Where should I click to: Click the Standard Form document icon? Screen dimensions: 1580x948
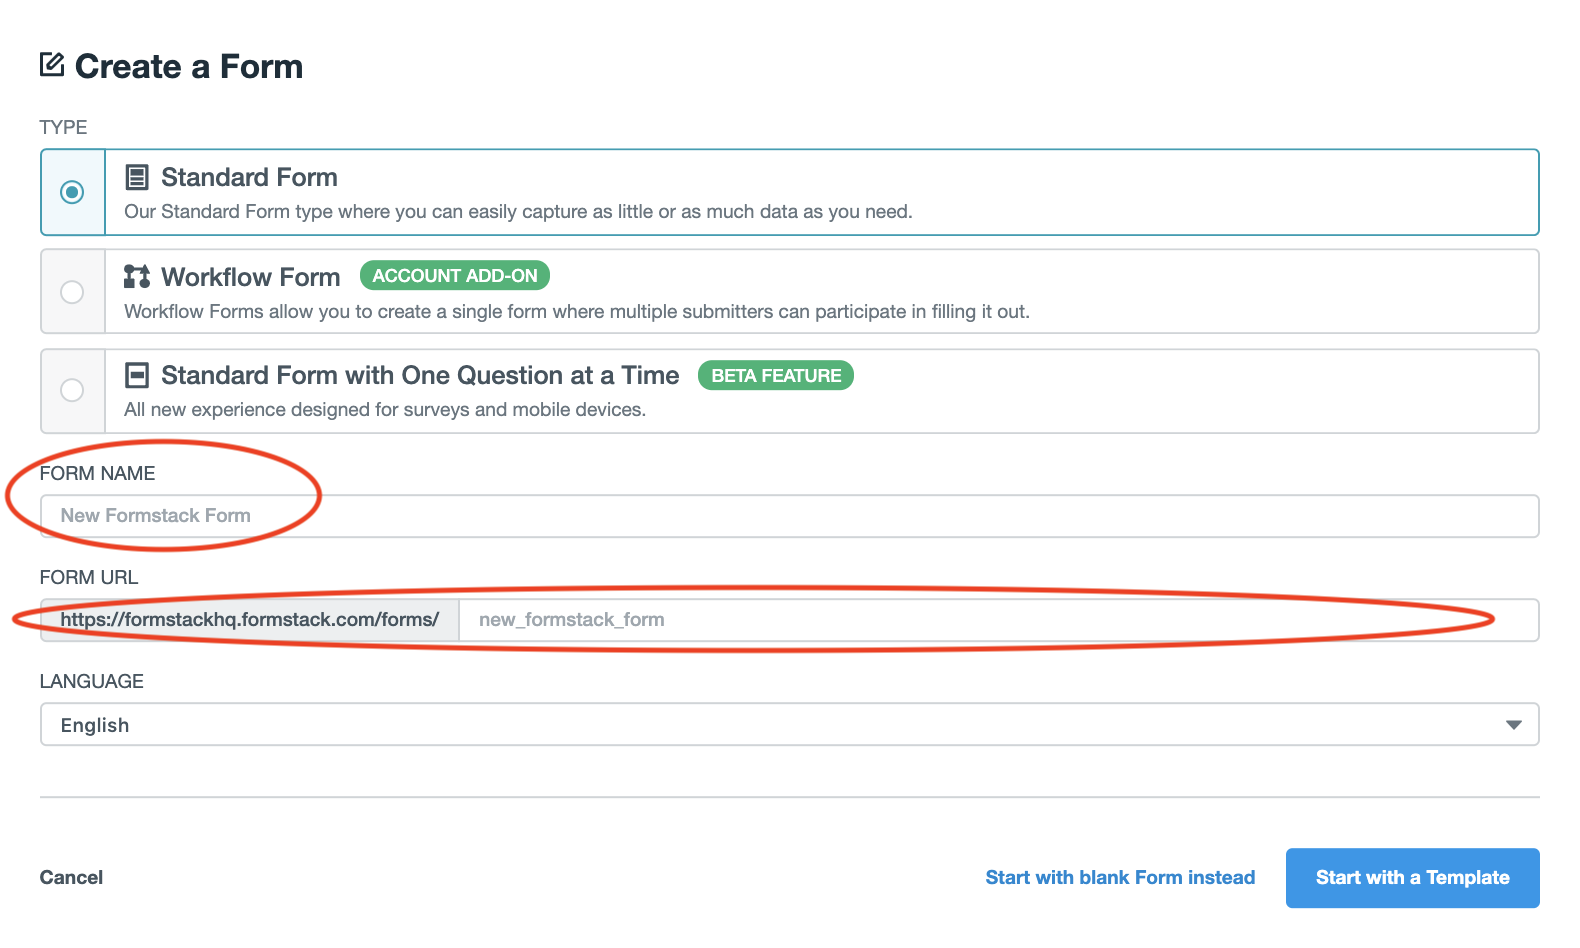[136, 177]
